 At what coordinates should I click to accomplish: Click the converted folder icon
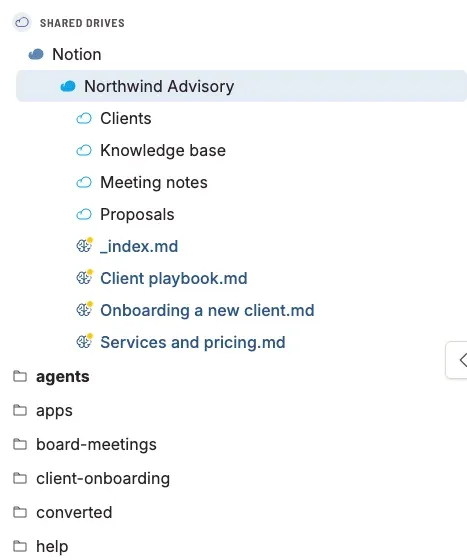(20, 512)
